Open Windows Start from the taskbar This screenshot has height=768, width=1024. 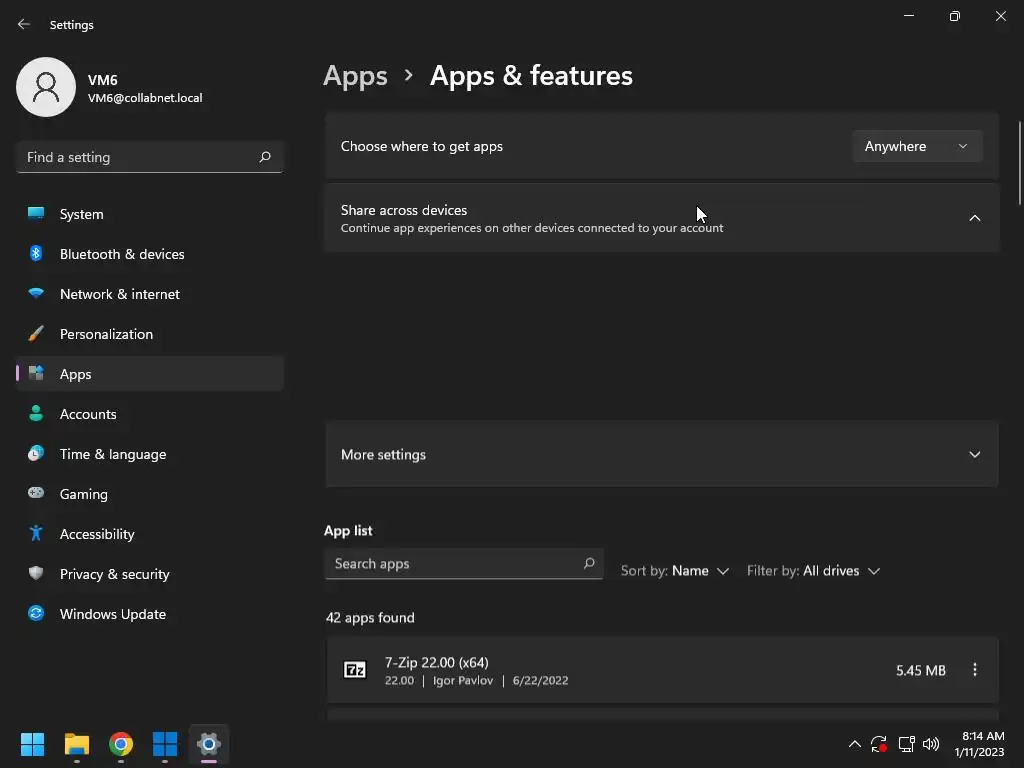(33, 744)
